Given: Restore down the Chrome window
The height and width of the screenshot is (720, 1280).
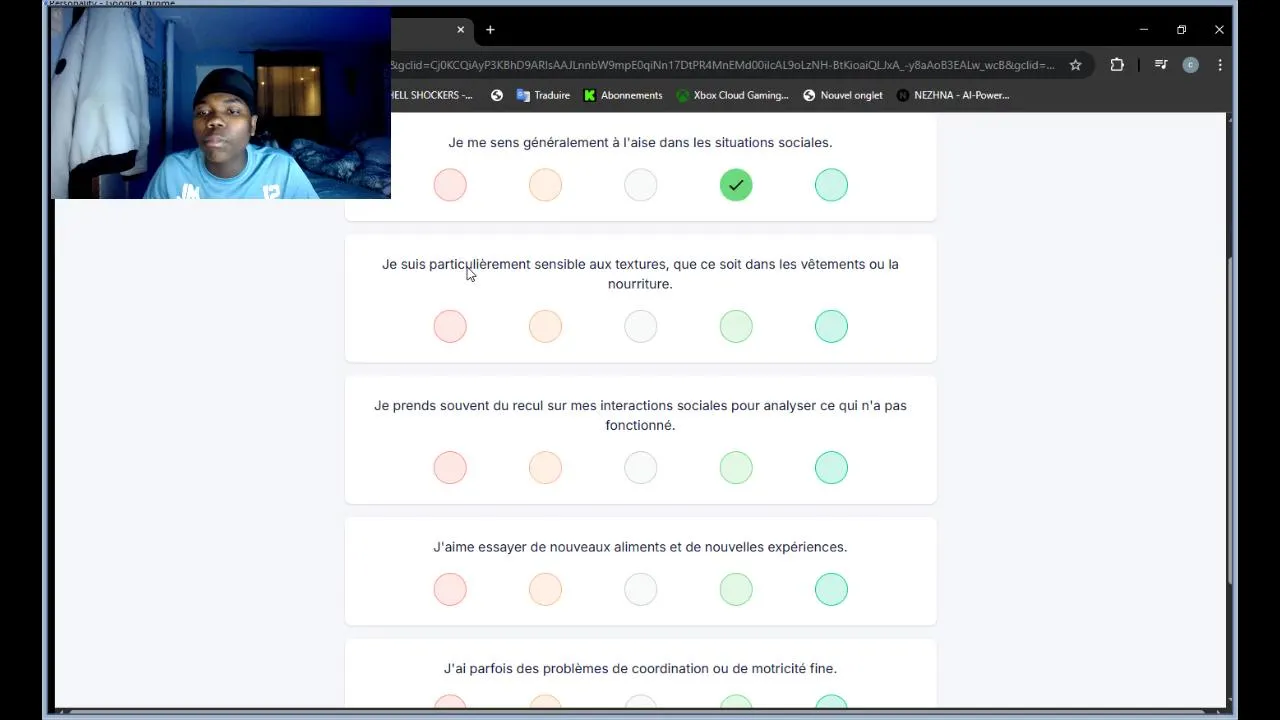Looking at the screenshot, I should (1181, 30).
